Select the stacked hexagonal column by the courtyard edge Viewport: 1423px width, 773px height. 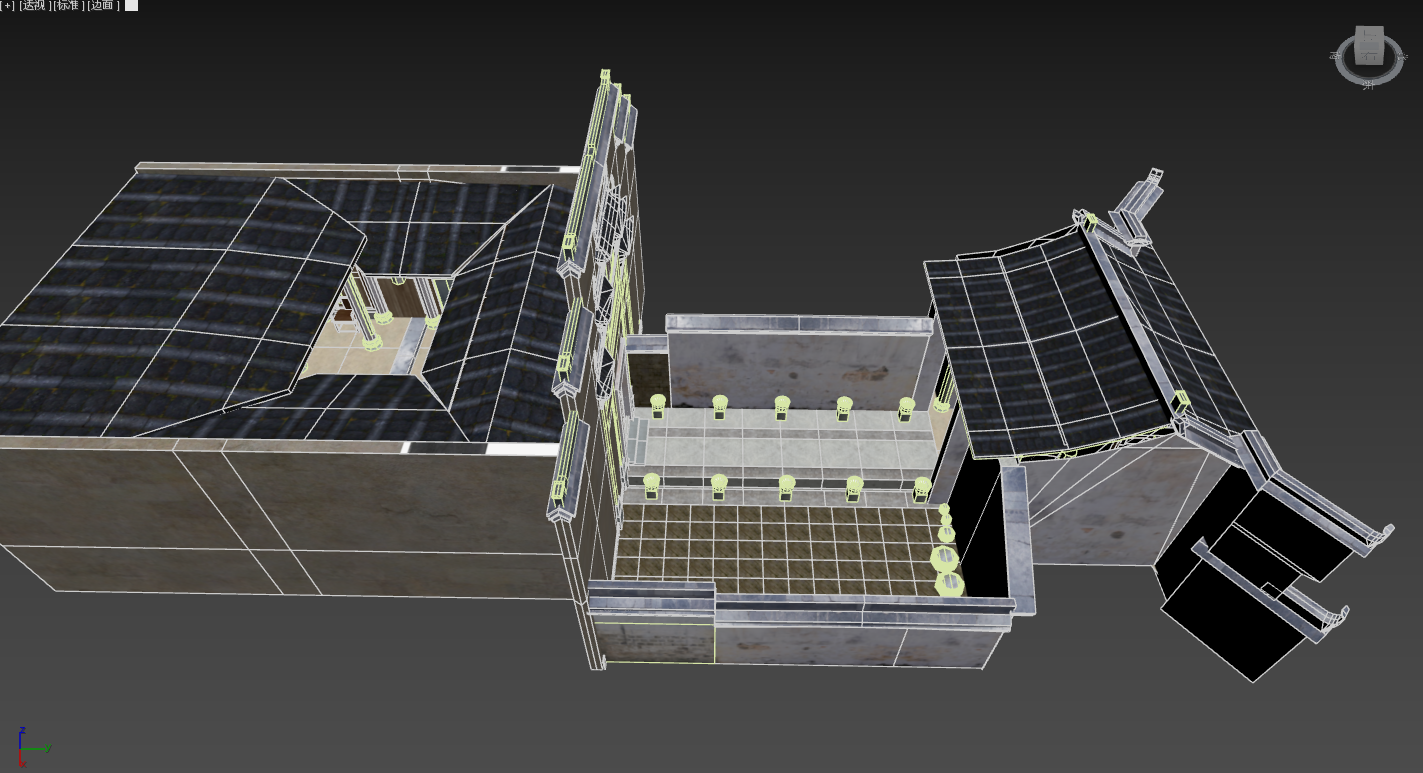coord(945,560)
